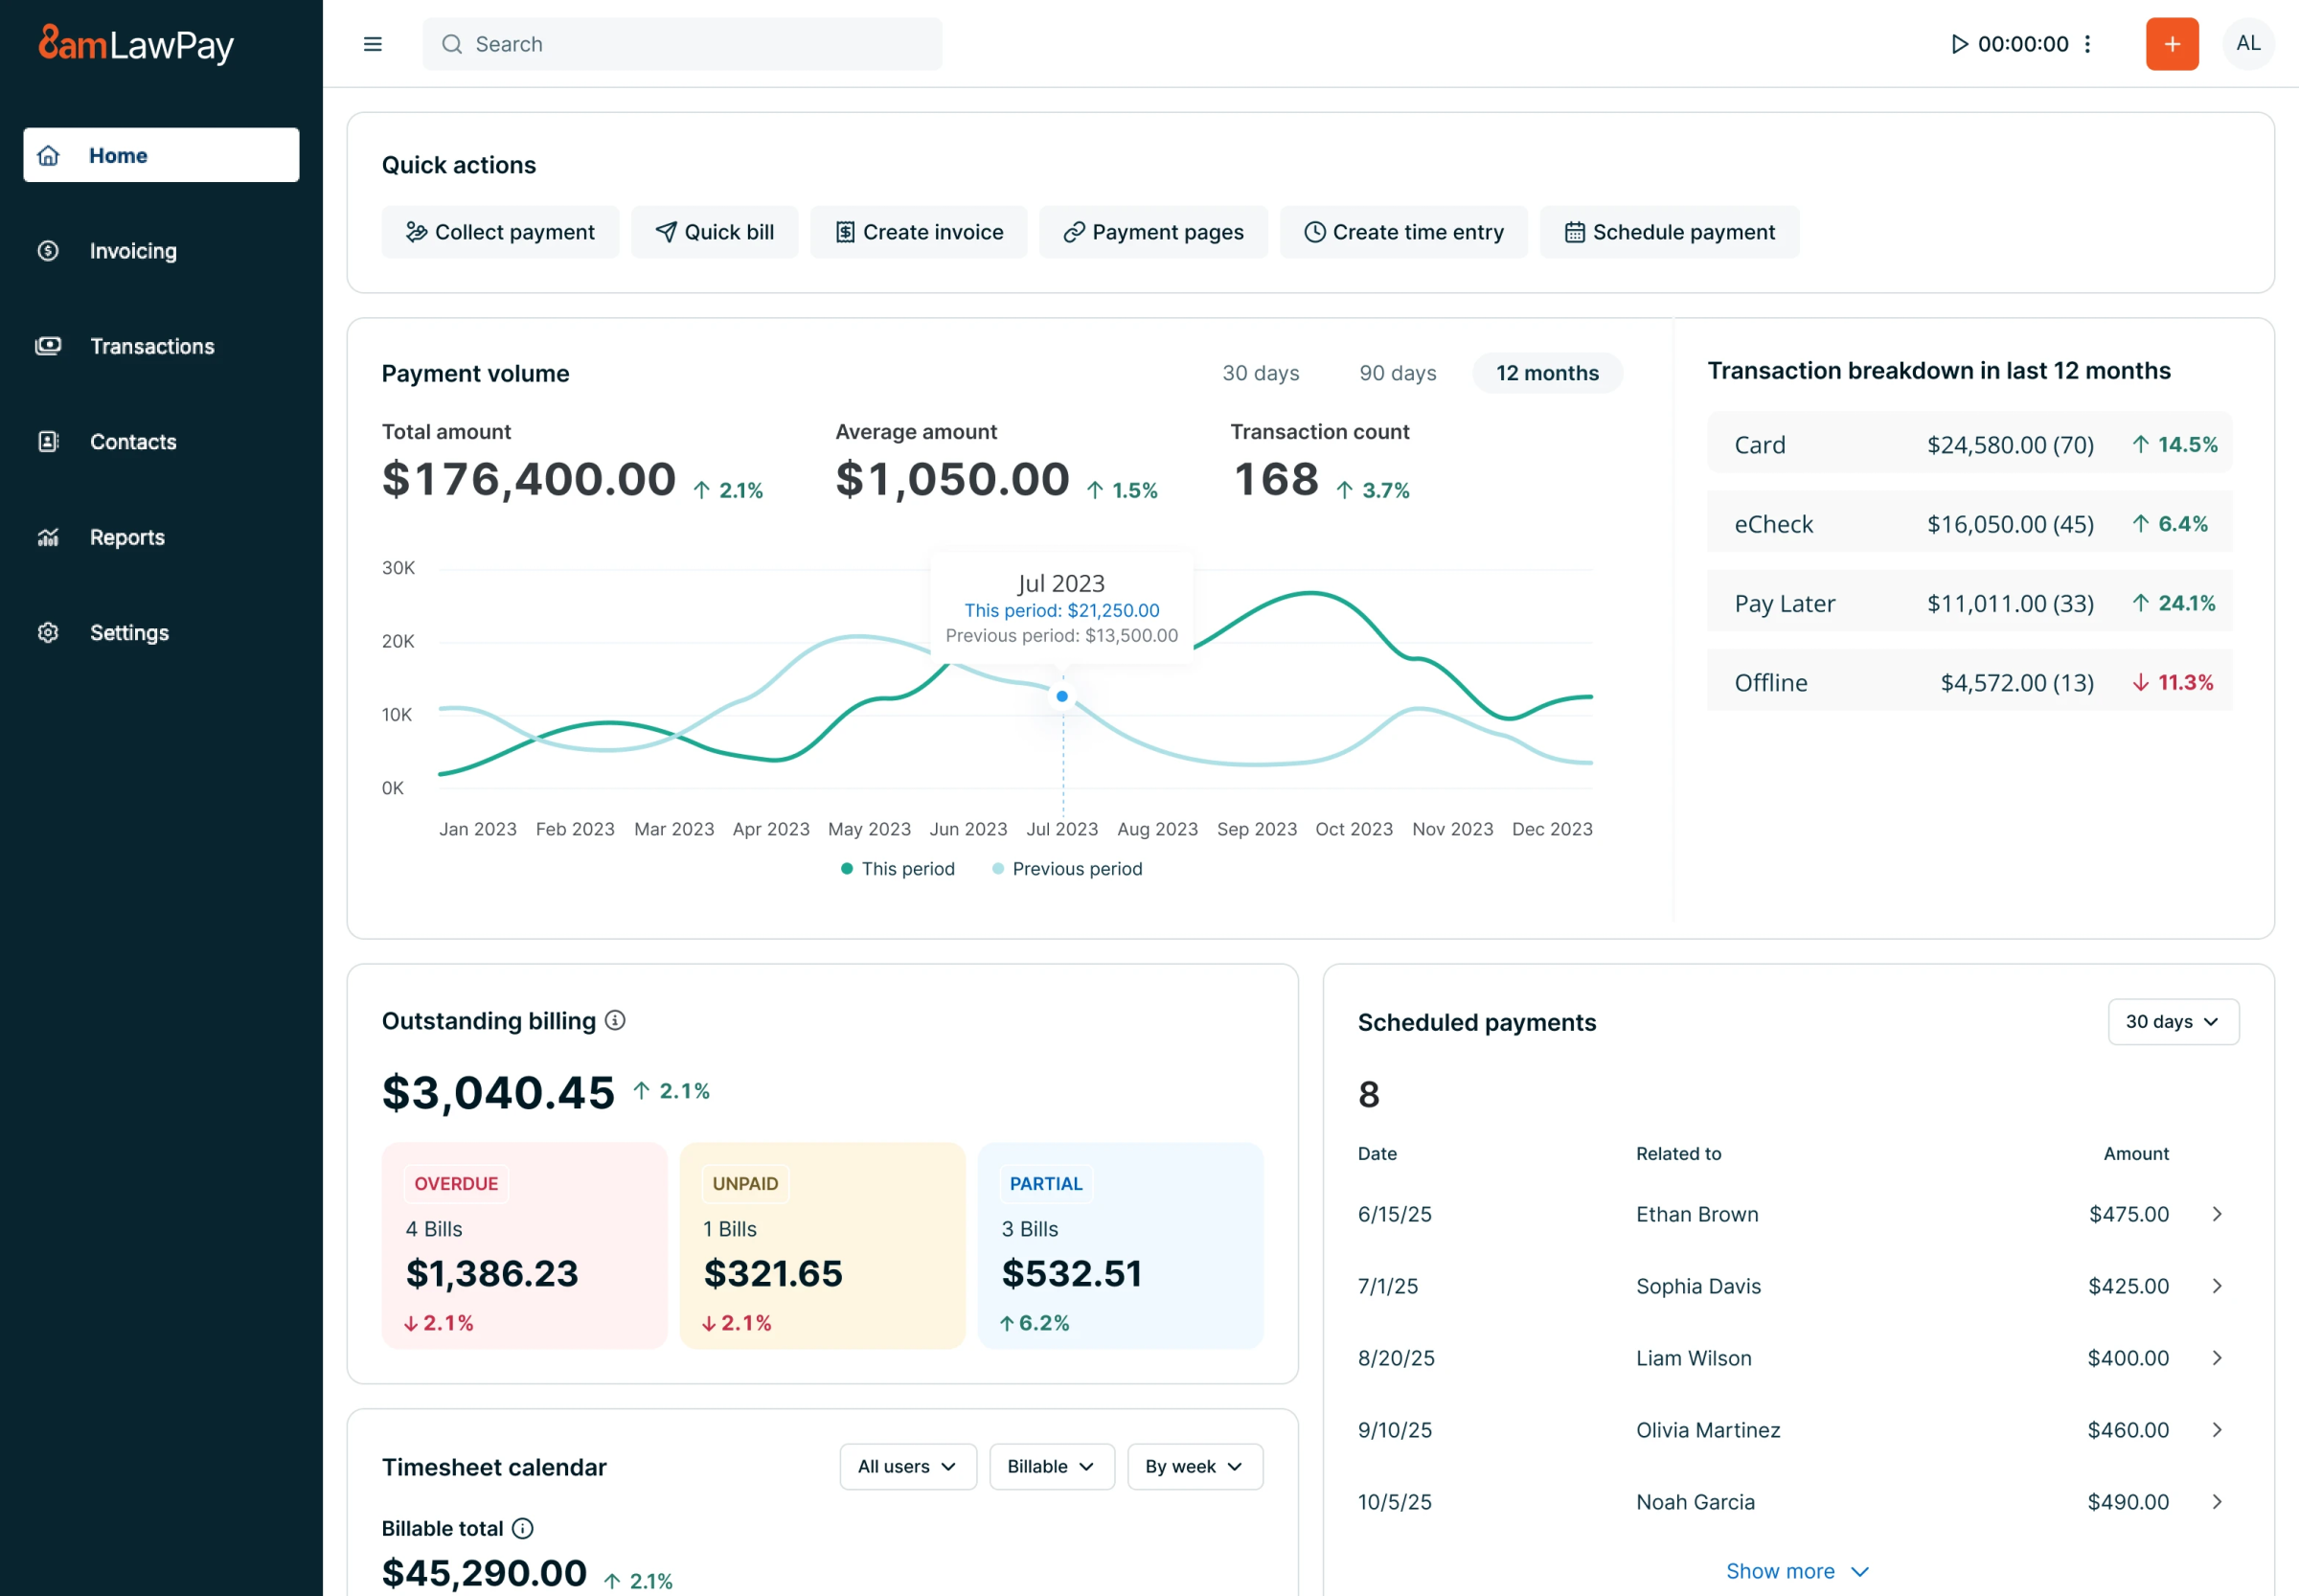Expand Show more scheduled payments
Image resolution: width=2299 pixels, height=1596 pixels.
pyautogui.click(x=1797, y=1570)
